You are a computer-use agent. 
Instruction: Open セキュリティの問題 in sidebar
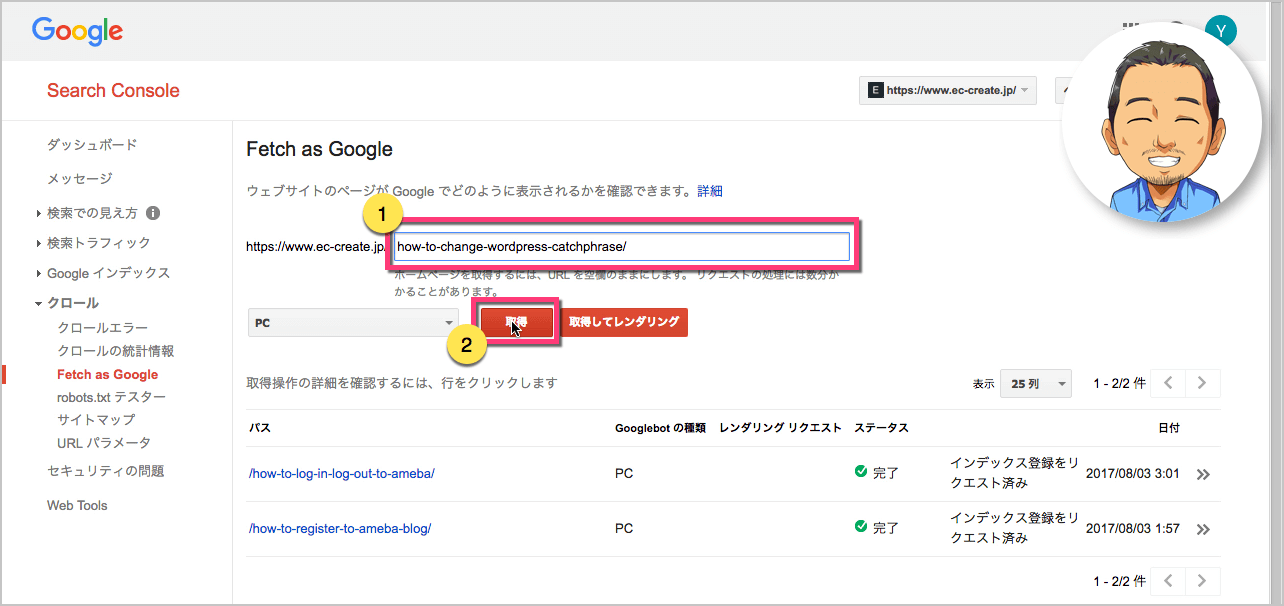(105, 471)
